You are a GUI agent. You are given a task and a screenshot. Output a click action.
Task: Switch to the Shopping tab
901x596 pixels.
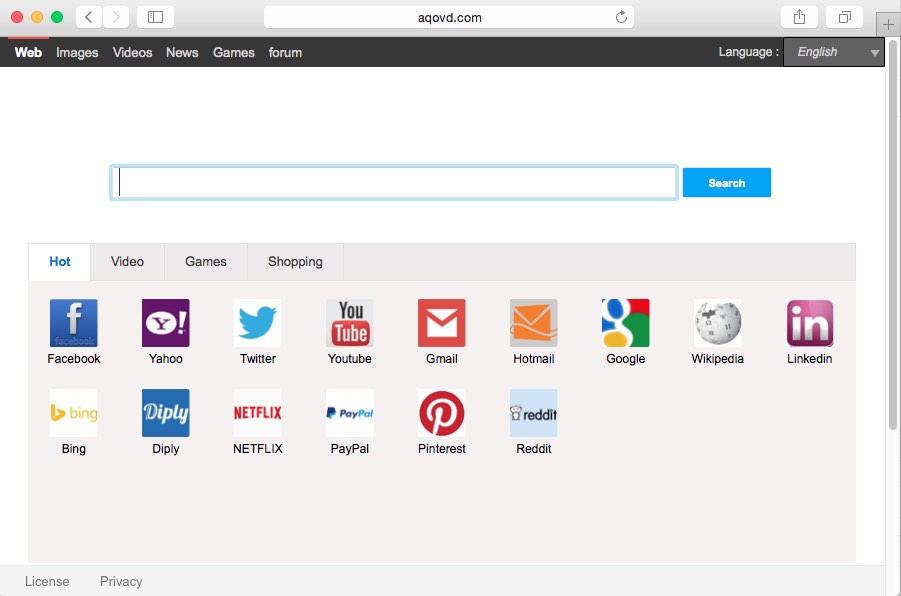(295, 262)
